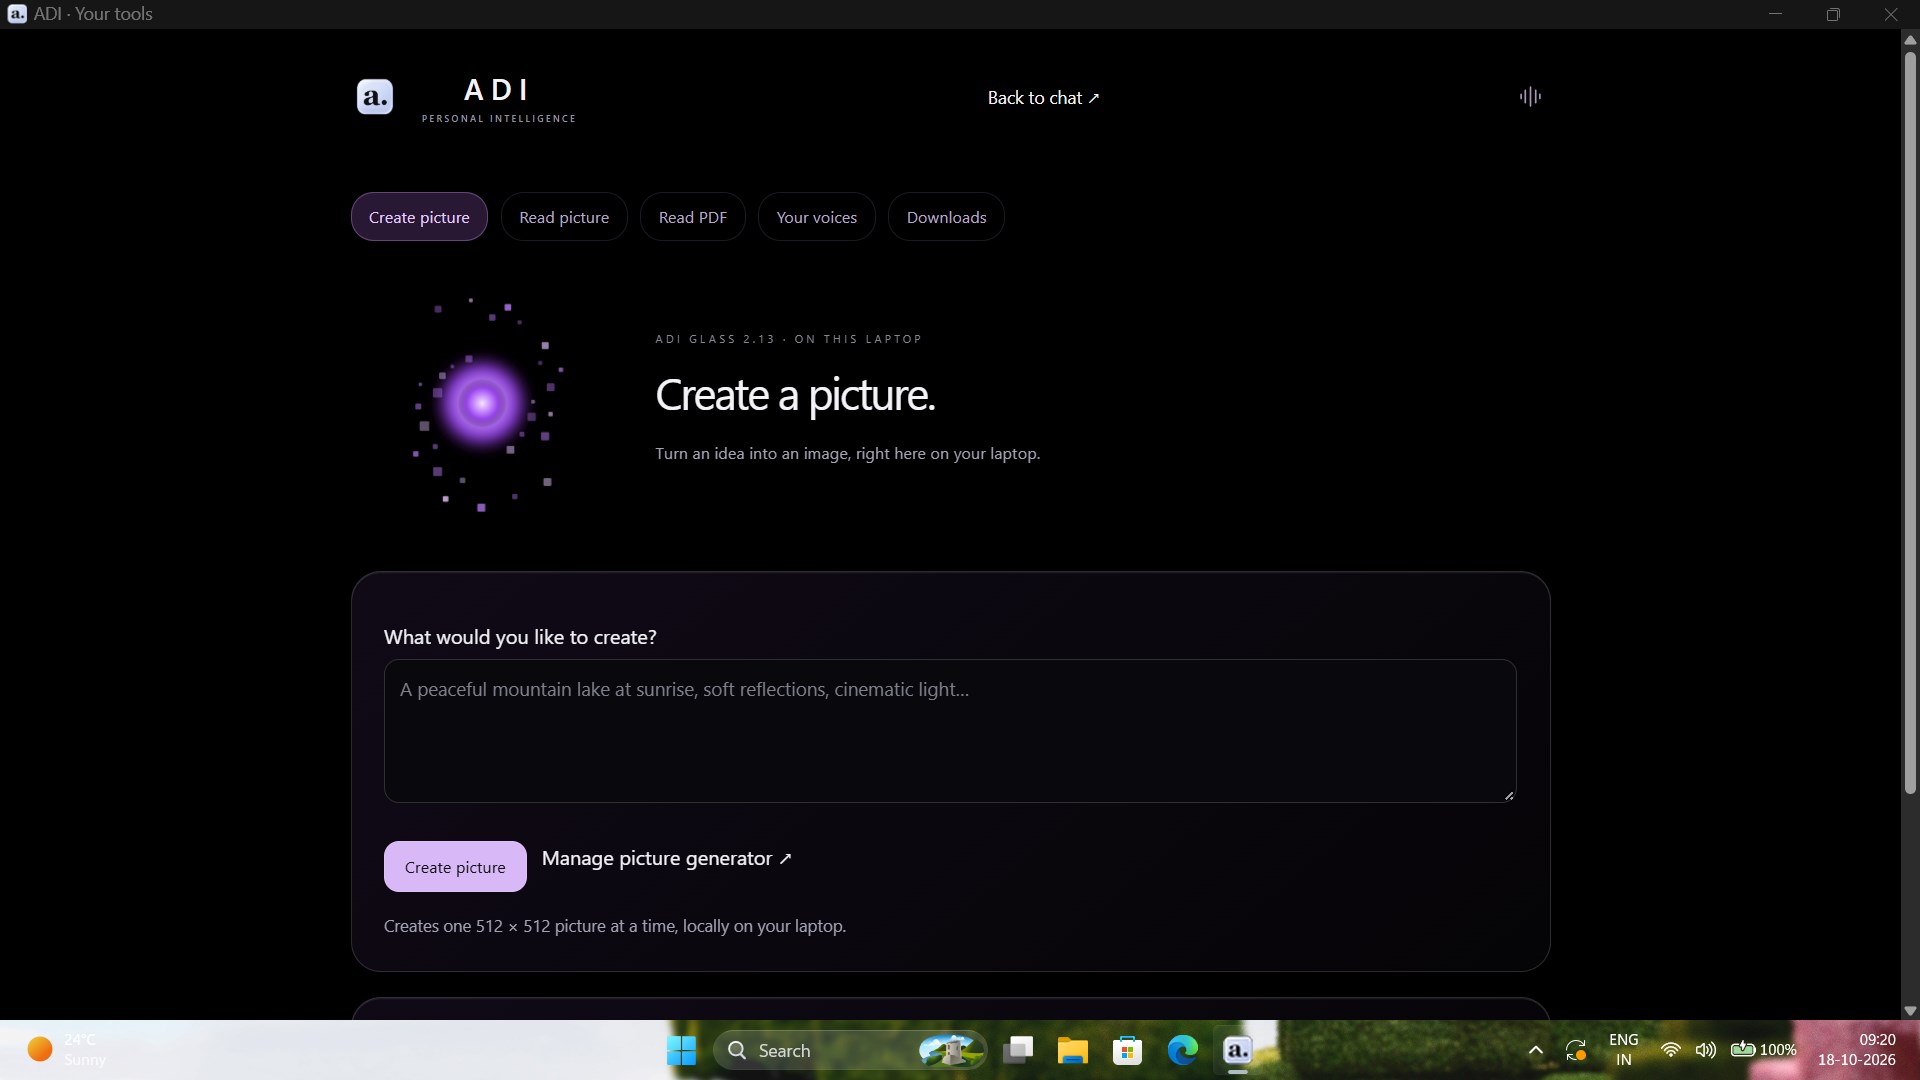
Task: Click the Back to chat link
Action: coord(1043,98)
